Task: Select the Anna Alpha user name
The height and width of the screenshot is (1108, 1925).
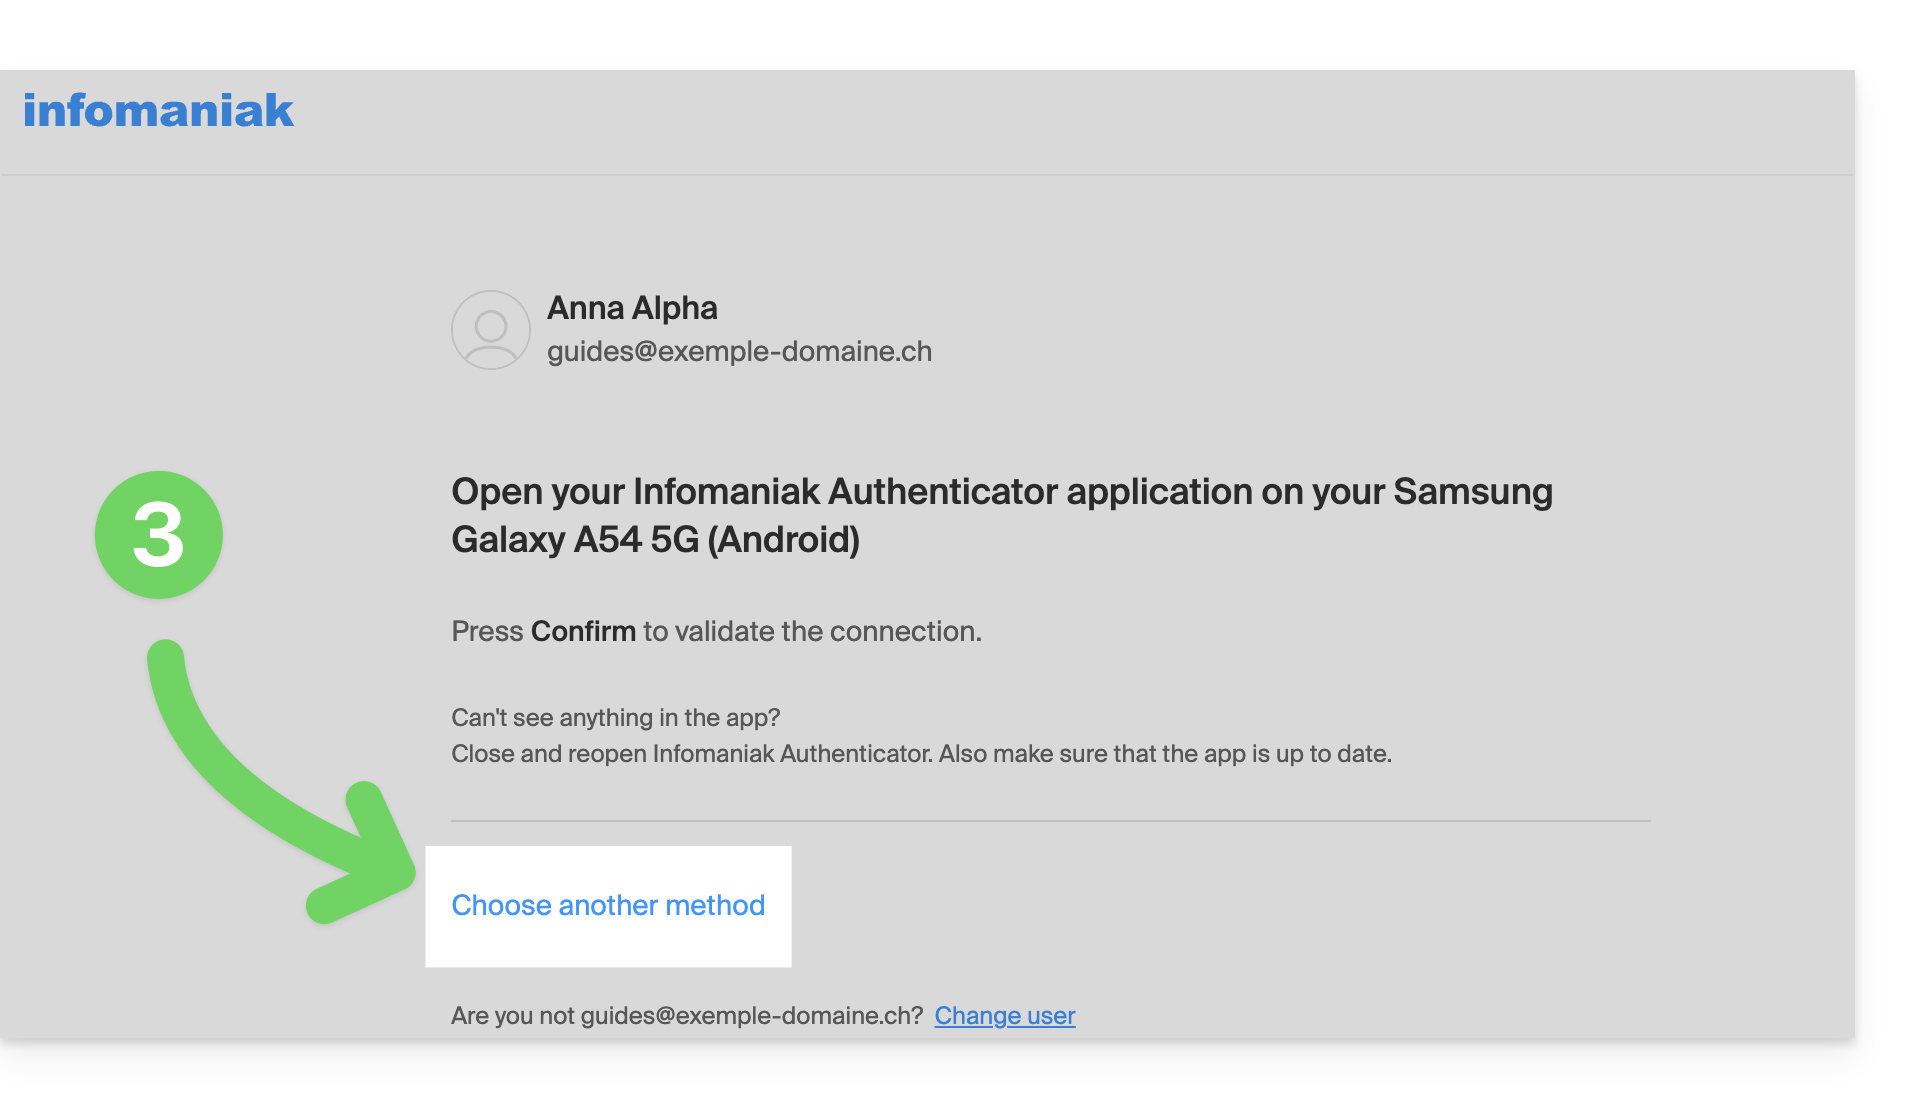Action: tap(632, 308)
